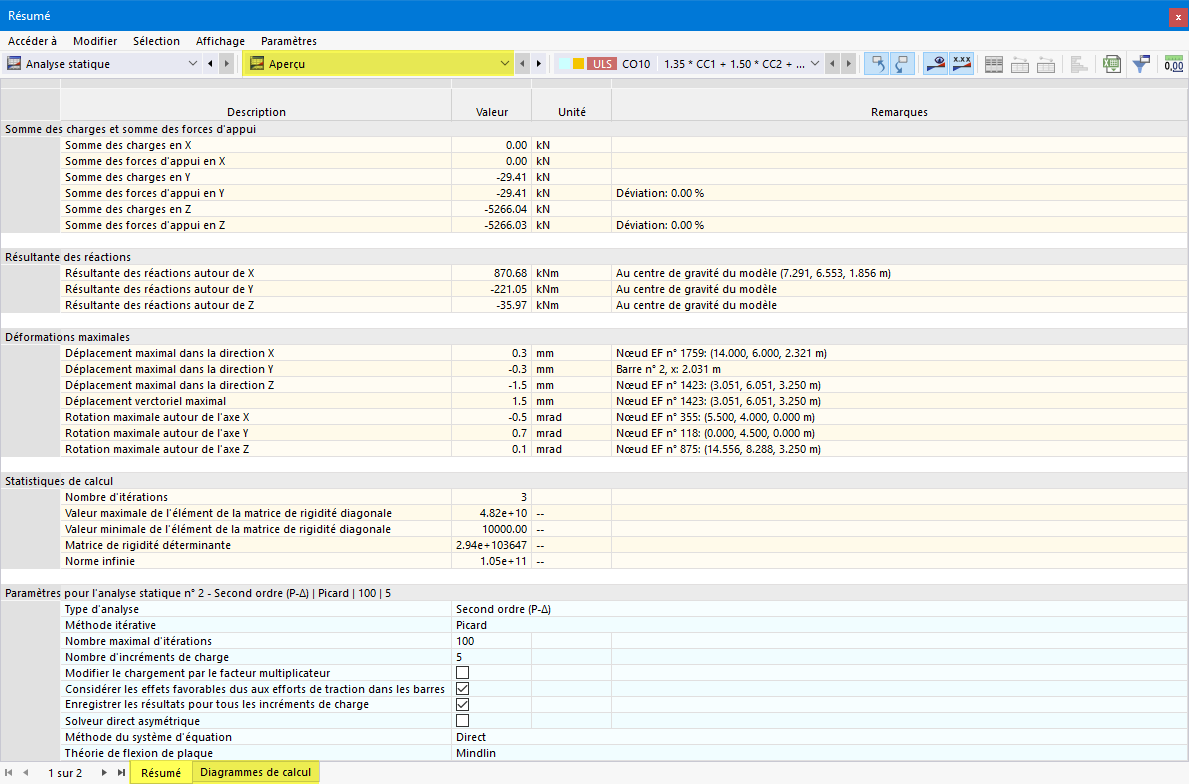Viewport: 1189px width, 784px height.
Task: Click the Unité column header
Action: click(572, 111)
